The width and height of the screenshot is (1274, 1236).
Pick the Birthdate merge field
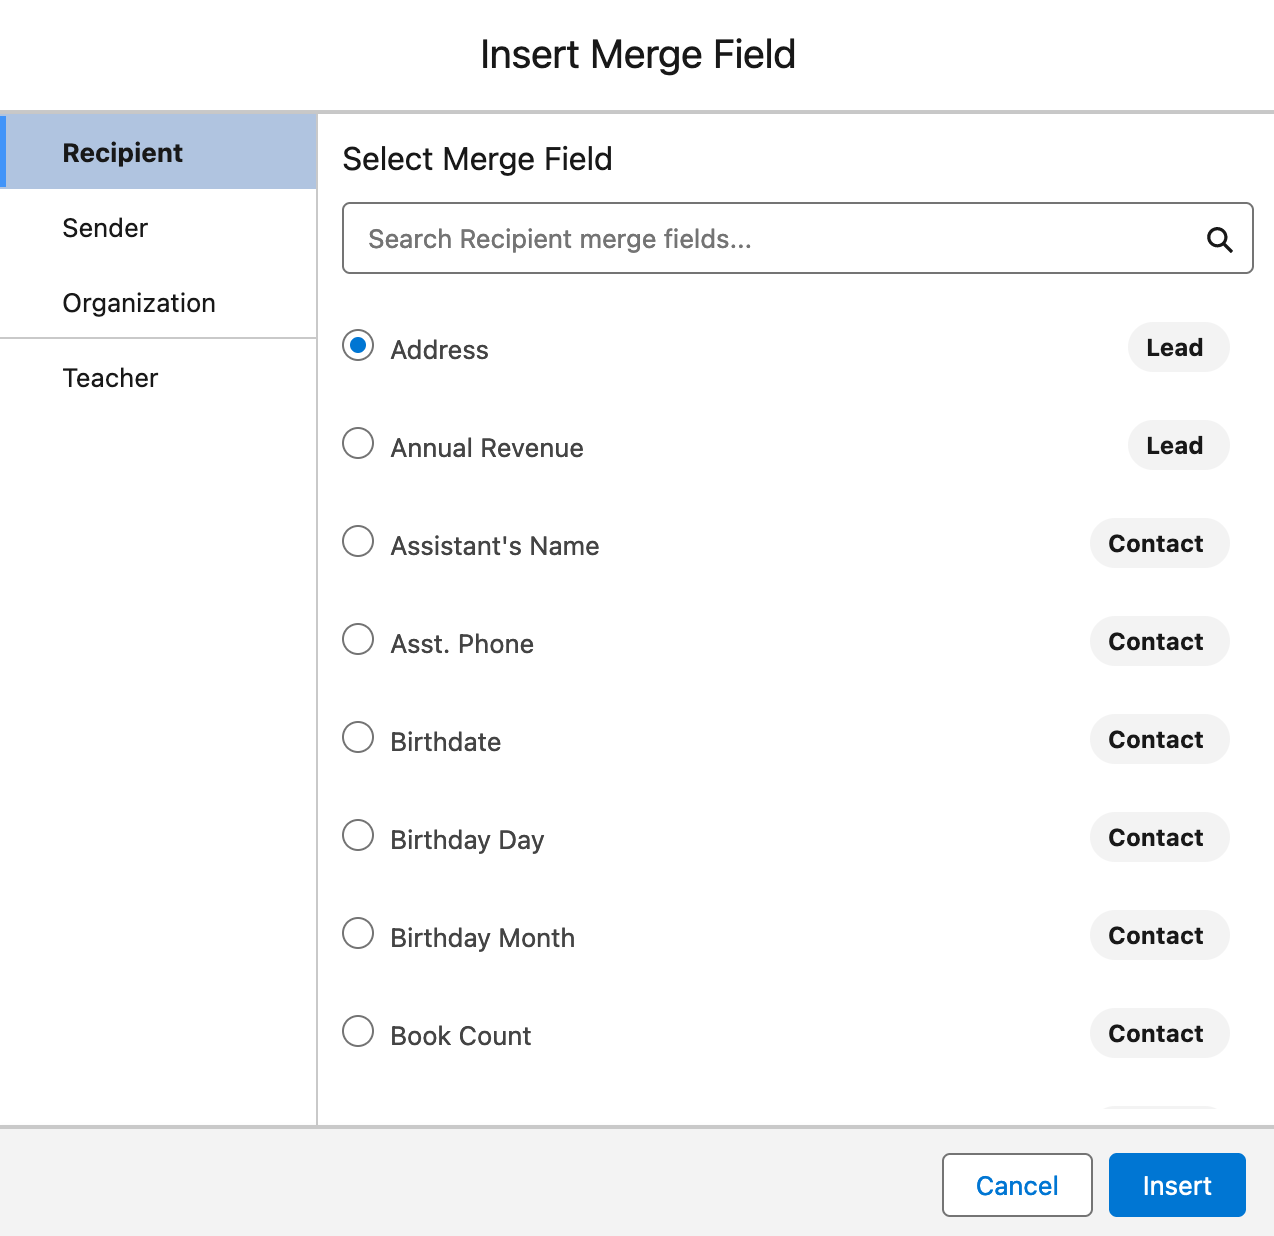click(358, 738)
